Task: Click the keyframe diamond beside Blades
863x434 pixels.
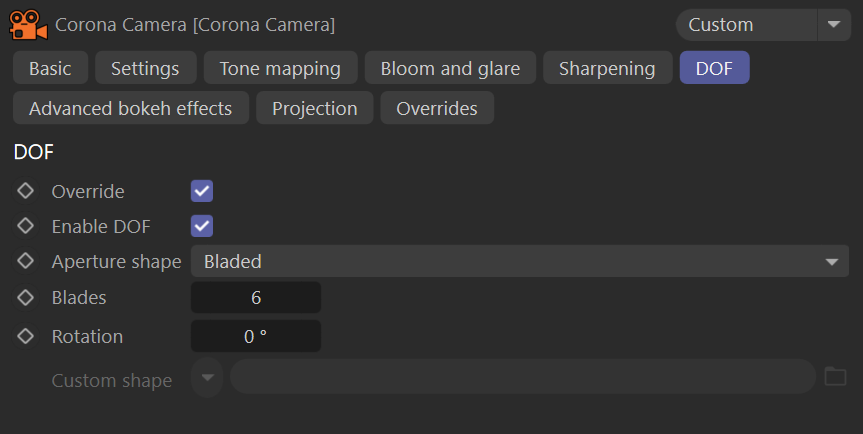Action: 25,298
